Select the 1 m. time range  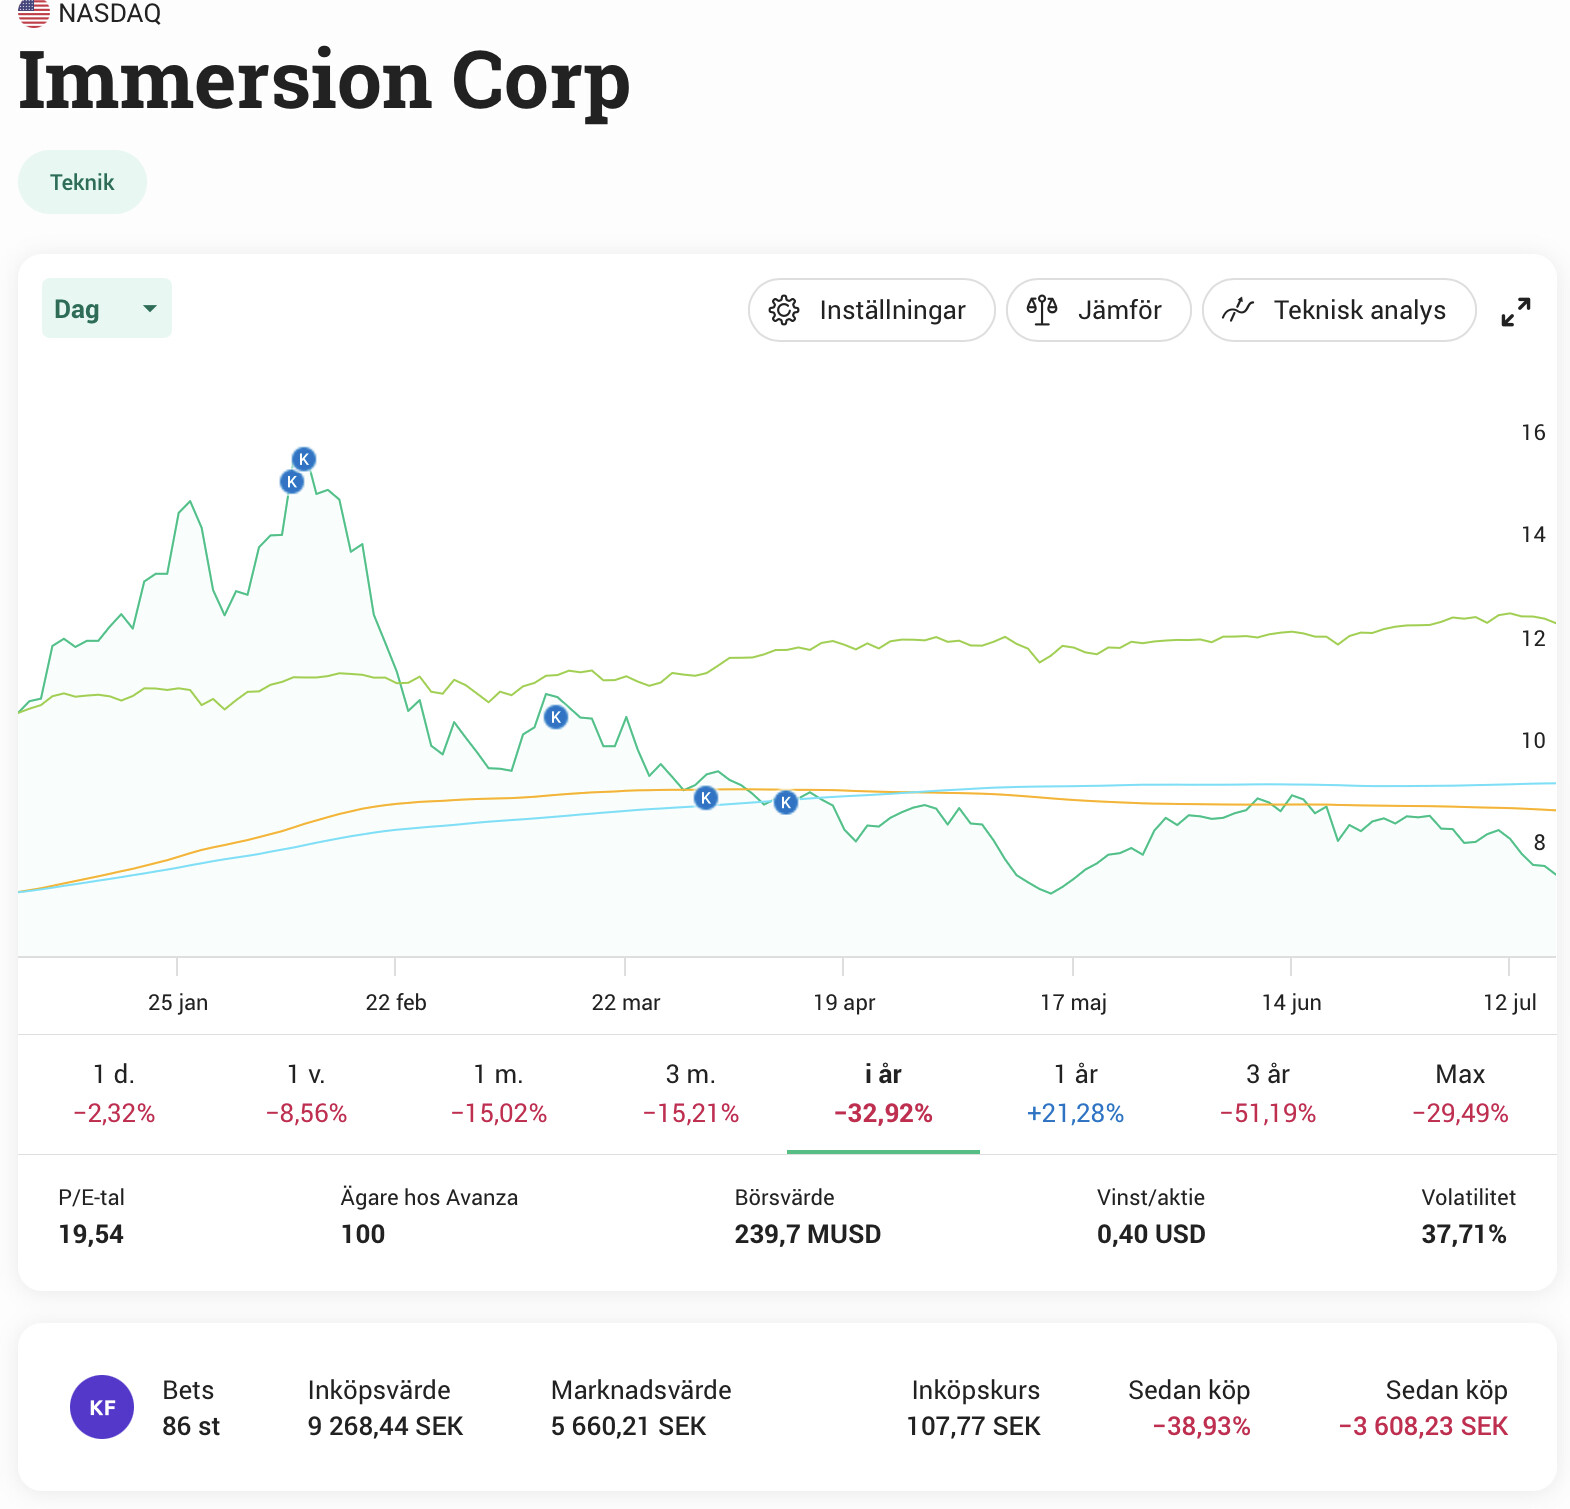point(498,1093)
